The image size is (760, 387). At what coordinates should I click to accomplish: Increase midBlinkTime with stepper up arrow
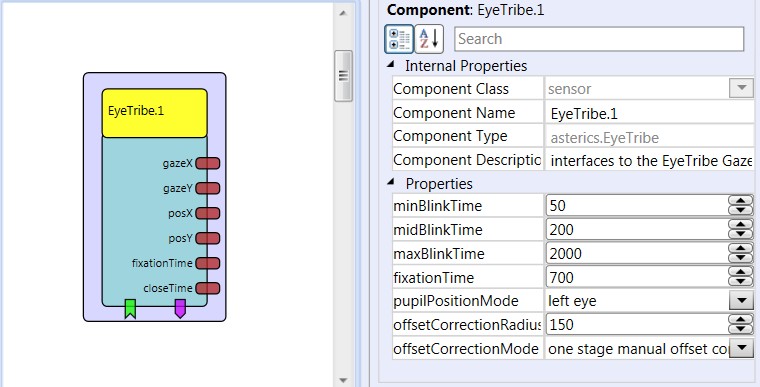pyautogui.click(x=741, y=224)
